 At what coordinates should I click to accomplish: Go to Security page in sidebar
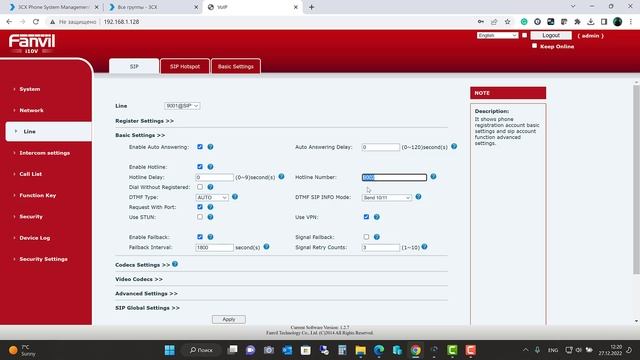pos(31,216)
